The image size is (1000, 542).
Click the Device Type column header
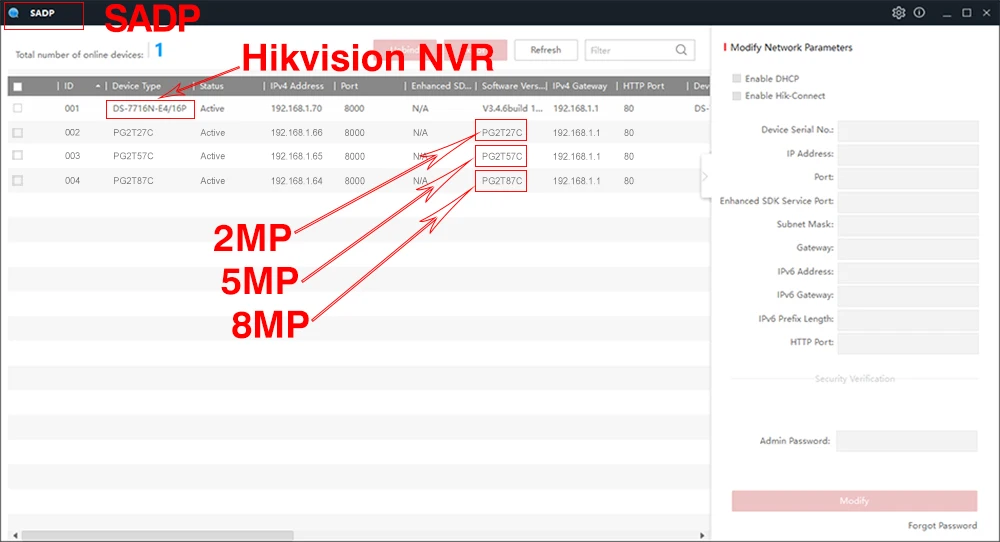point(136,86)
